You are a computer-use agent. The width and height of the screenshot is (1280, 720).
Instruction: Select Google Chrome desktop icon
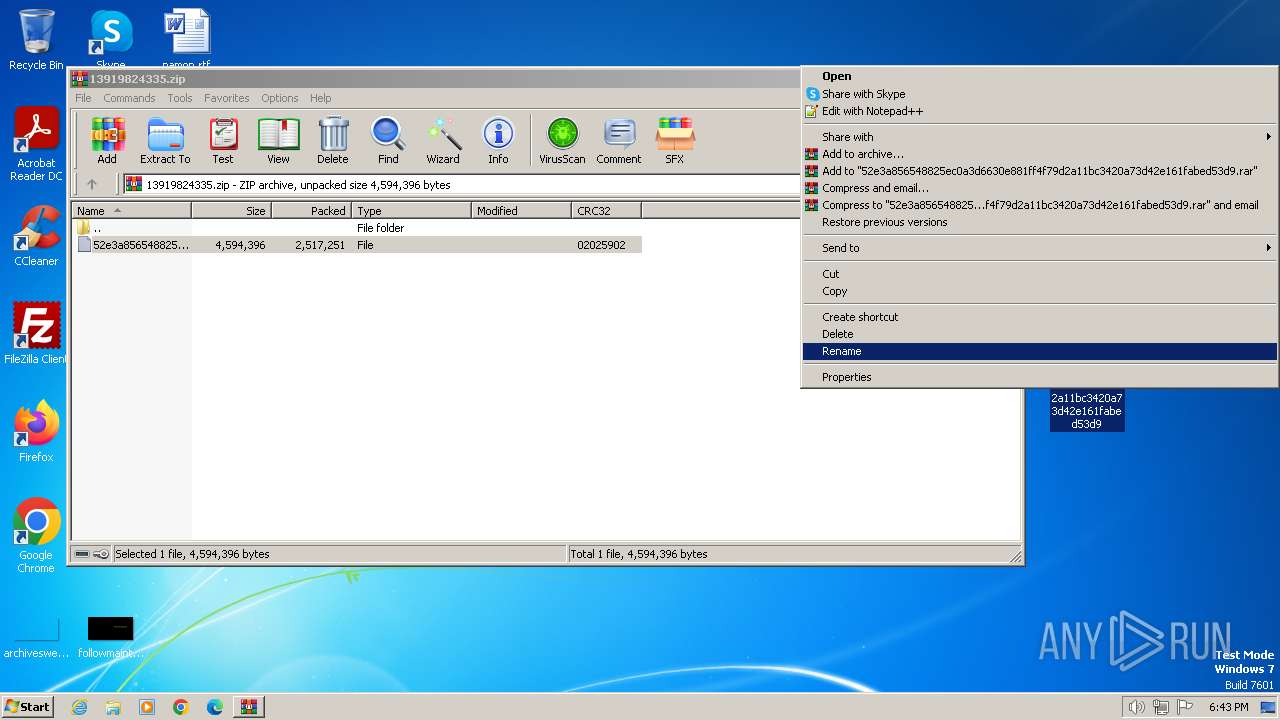36,536
